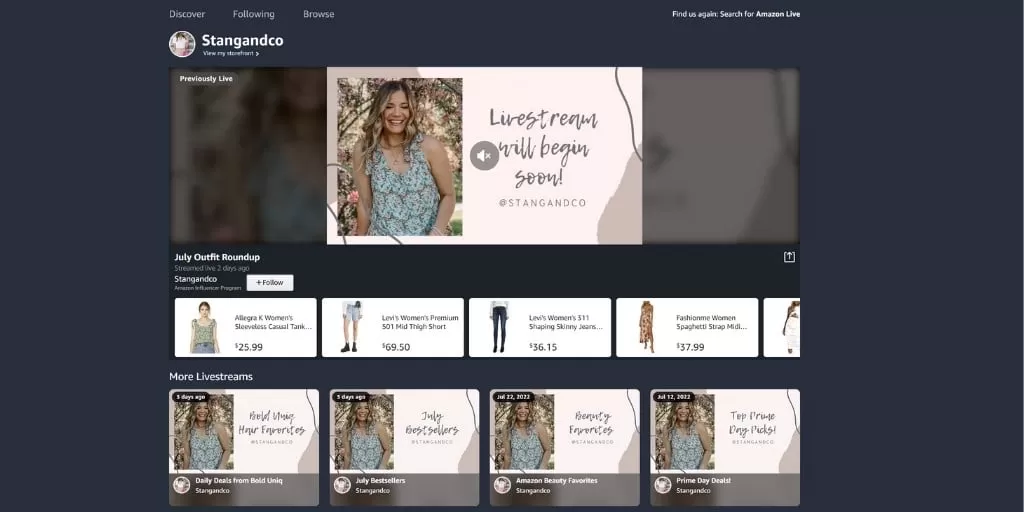Click avatar on July Bestsellers card footer
Viewport: 1024px width, 512px height.
tap(342, 485)
